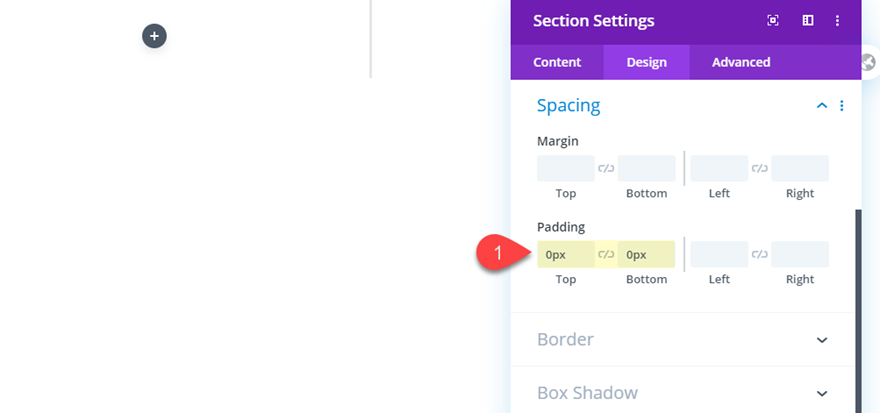Toggle padding left-right link icon
Screen dimensions: 880x413
tap(760, 255)
